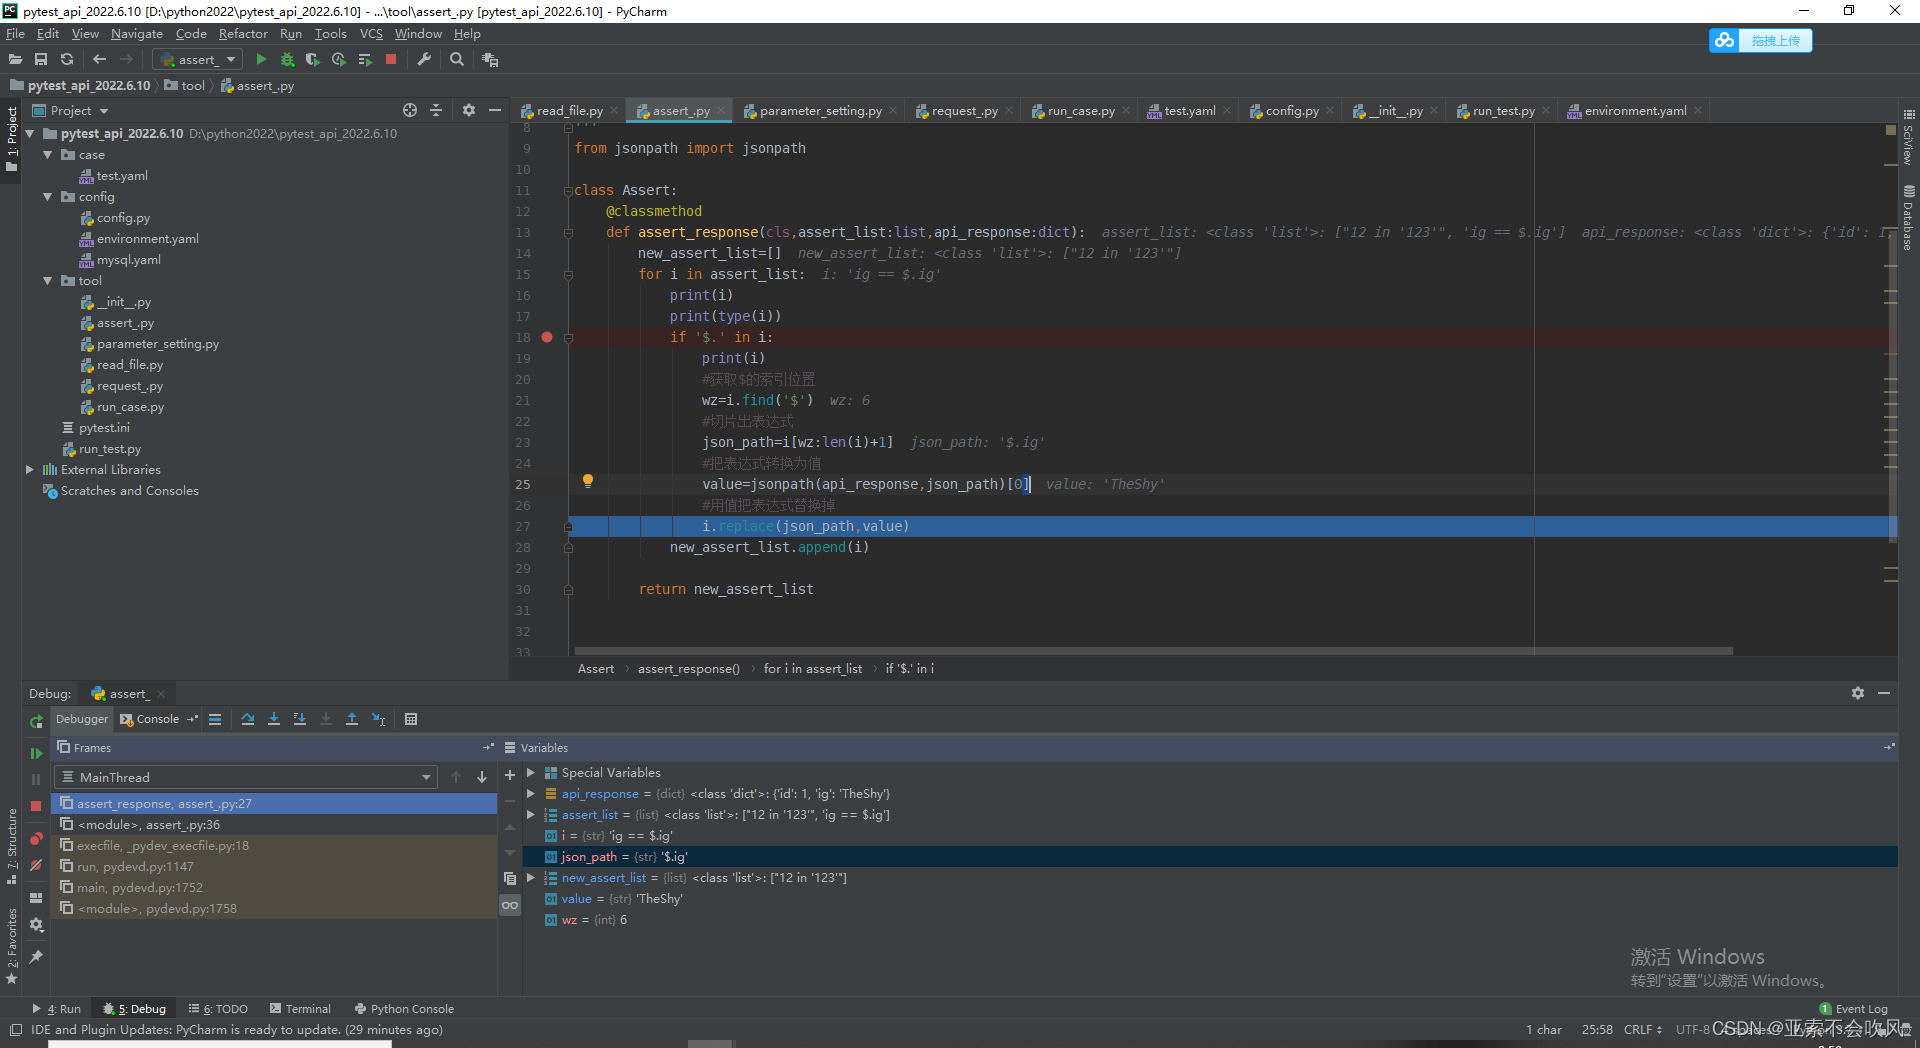This screenshot has width=1920, height=1048.
Task: Click the cloud upload button
Action: [x=1761, y=40]
